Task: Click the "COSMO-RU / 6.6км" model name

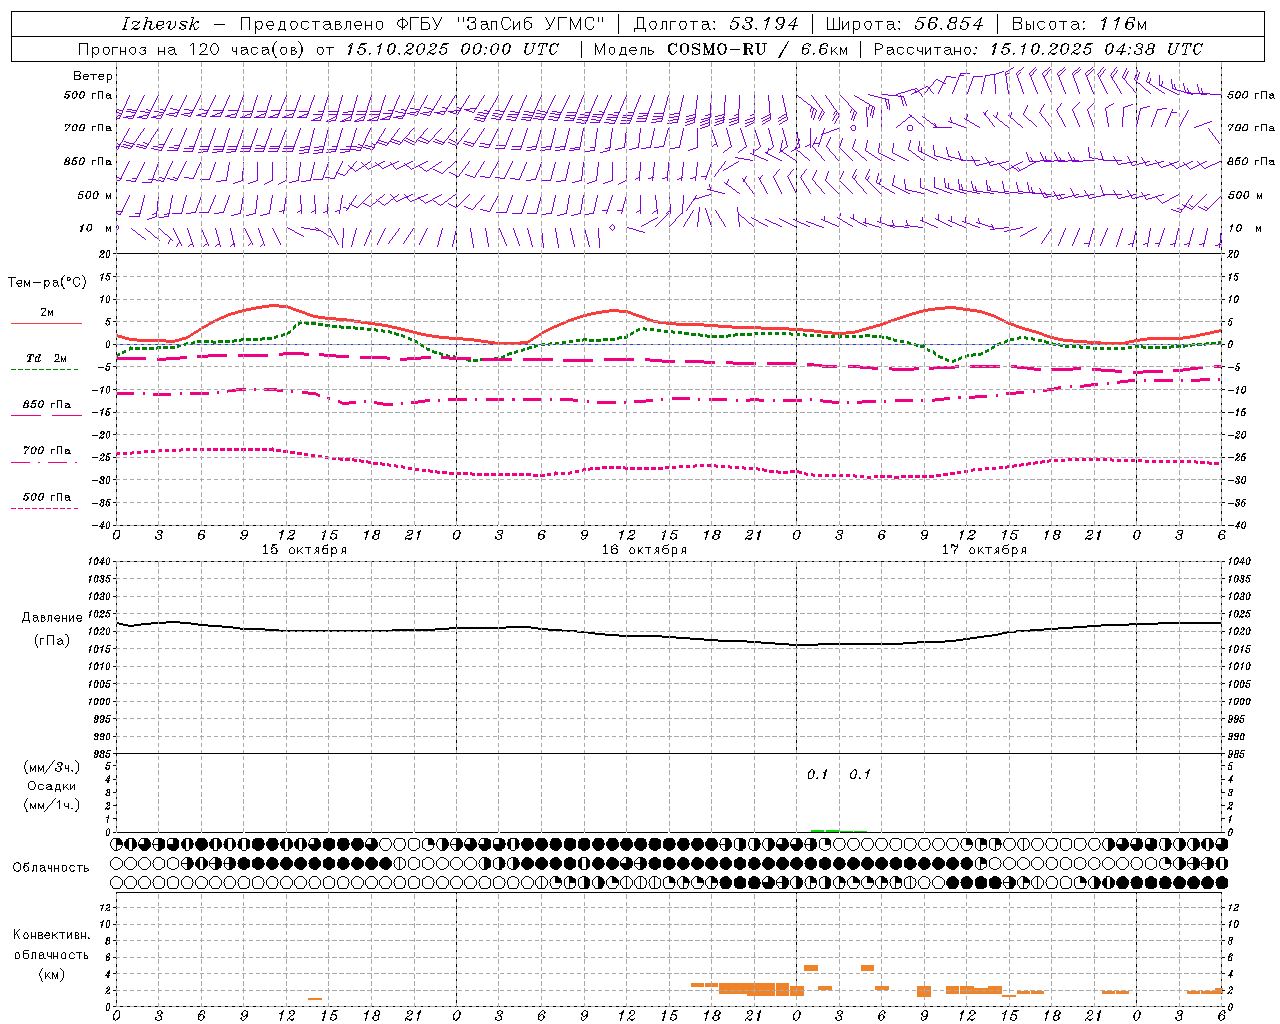Action: [x=759, y=49]
